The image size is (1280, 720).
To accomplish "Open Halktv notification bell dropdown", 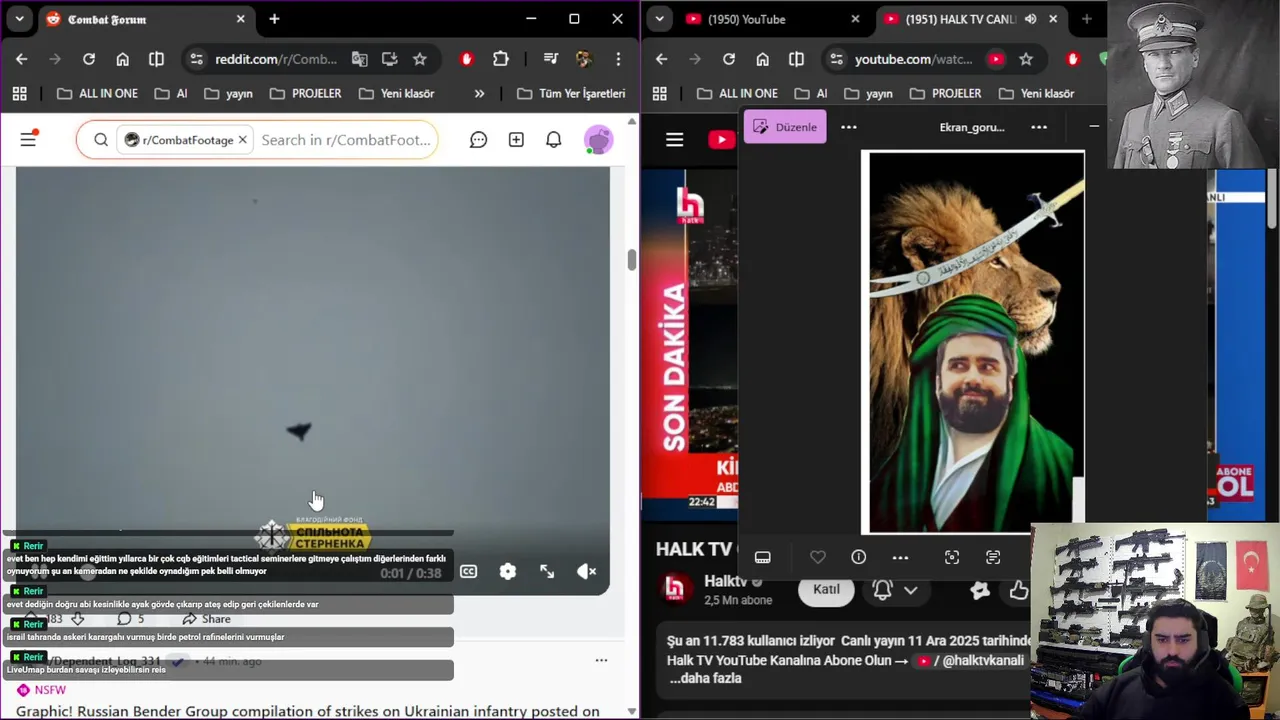I will click(894, 590).
